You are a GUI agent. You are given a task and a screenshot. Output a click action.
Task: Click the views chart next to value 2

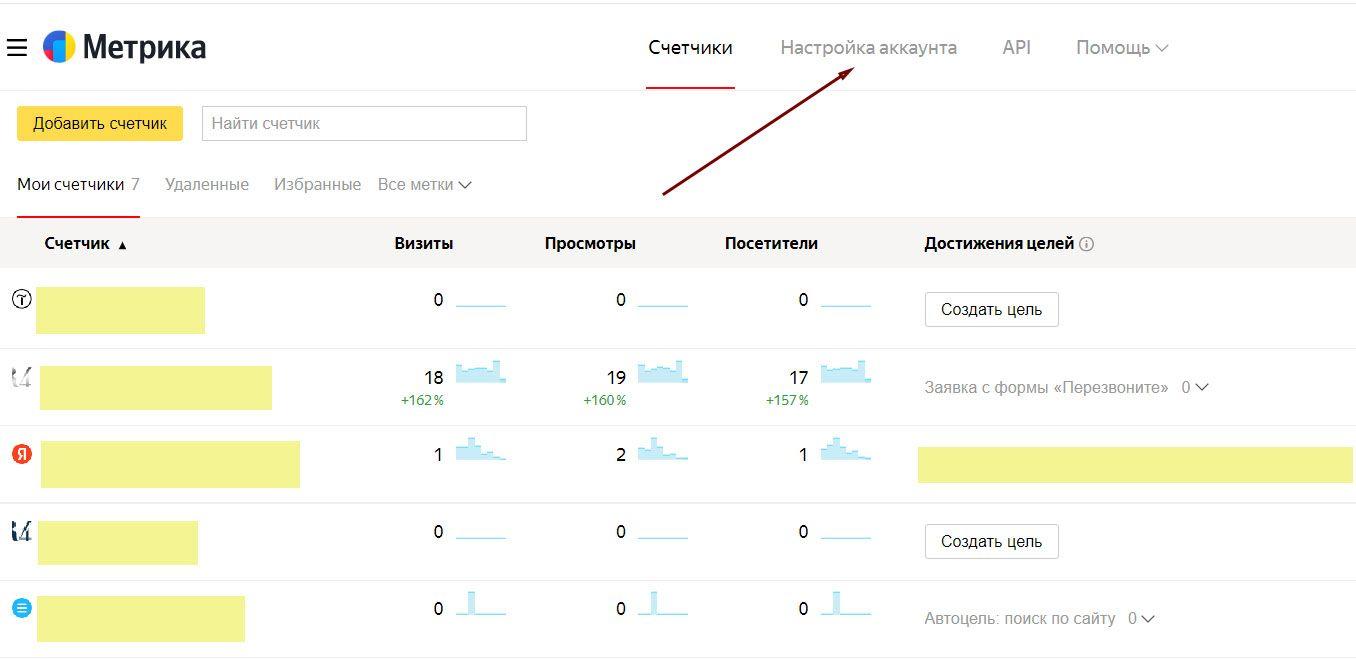point(663,449)
